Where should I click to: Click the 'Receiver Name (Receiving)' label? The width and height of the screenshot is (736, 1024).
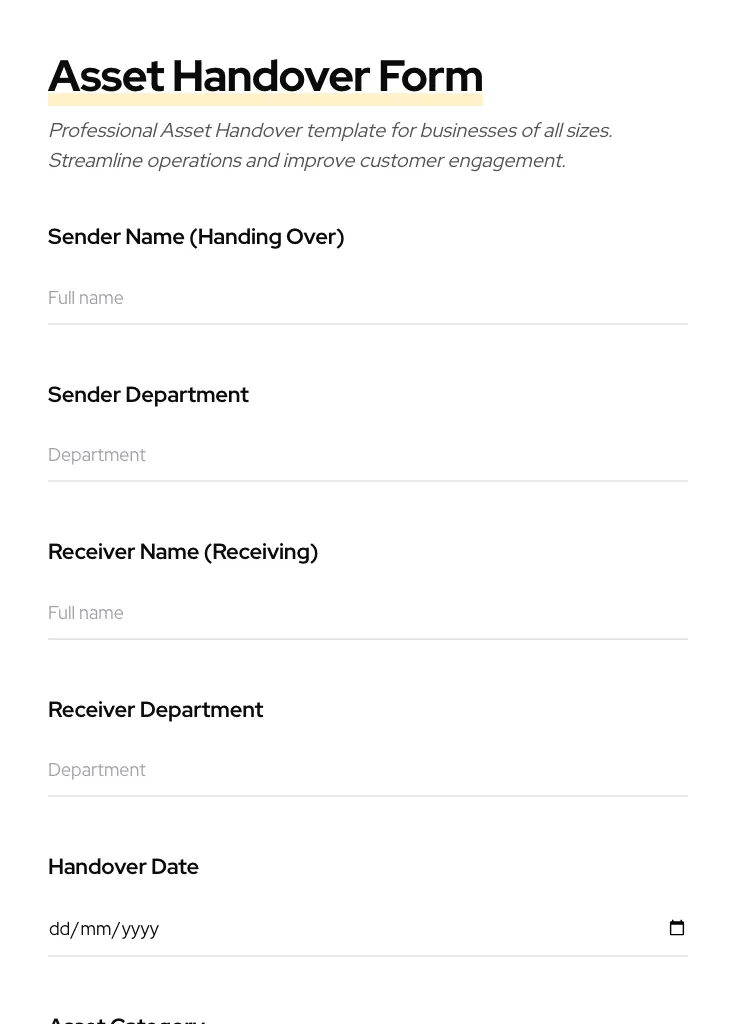point(183,552)
